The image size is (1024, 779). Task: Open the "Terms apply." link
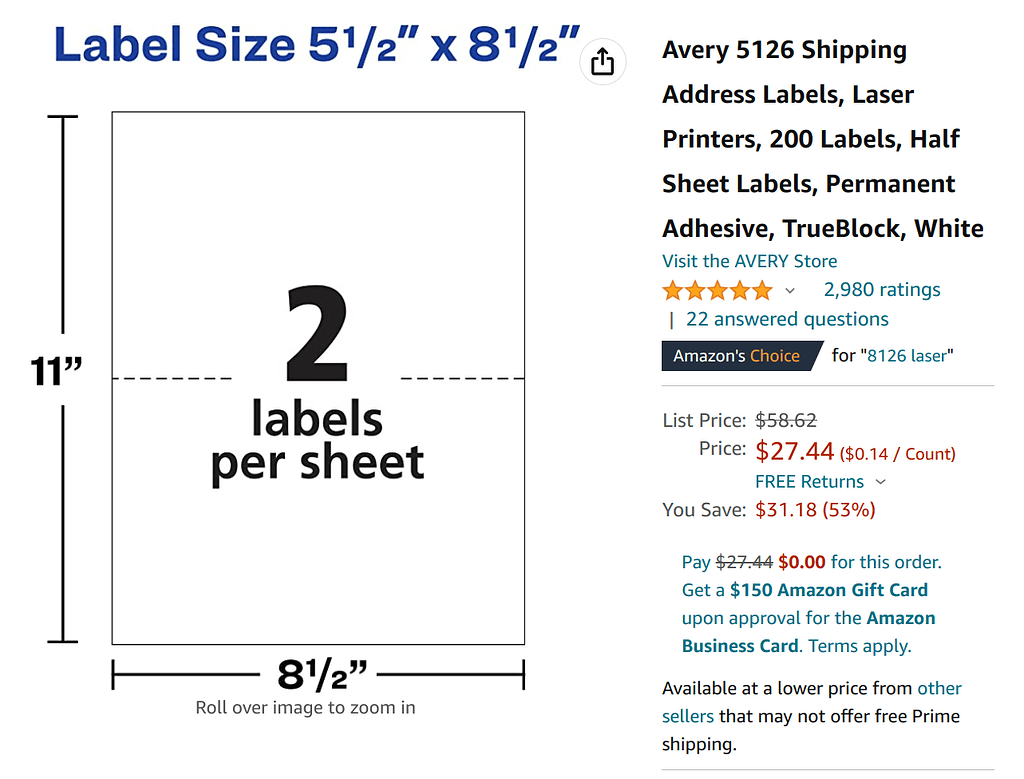tap(860, 646)
